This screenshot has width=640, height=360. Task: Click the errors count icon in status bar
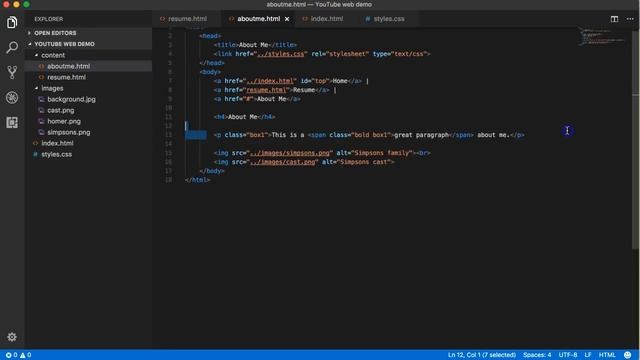[x=8, y=355]
